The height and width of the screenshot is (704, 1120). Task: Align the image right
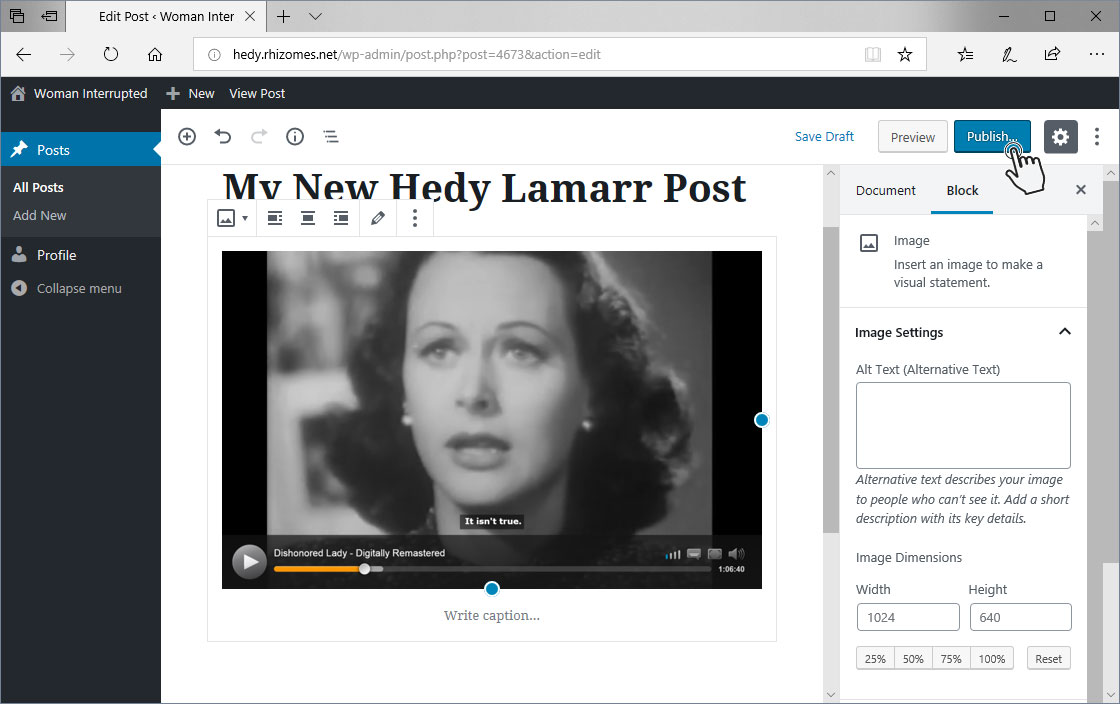pyautogui.click(x=341, y=218)
